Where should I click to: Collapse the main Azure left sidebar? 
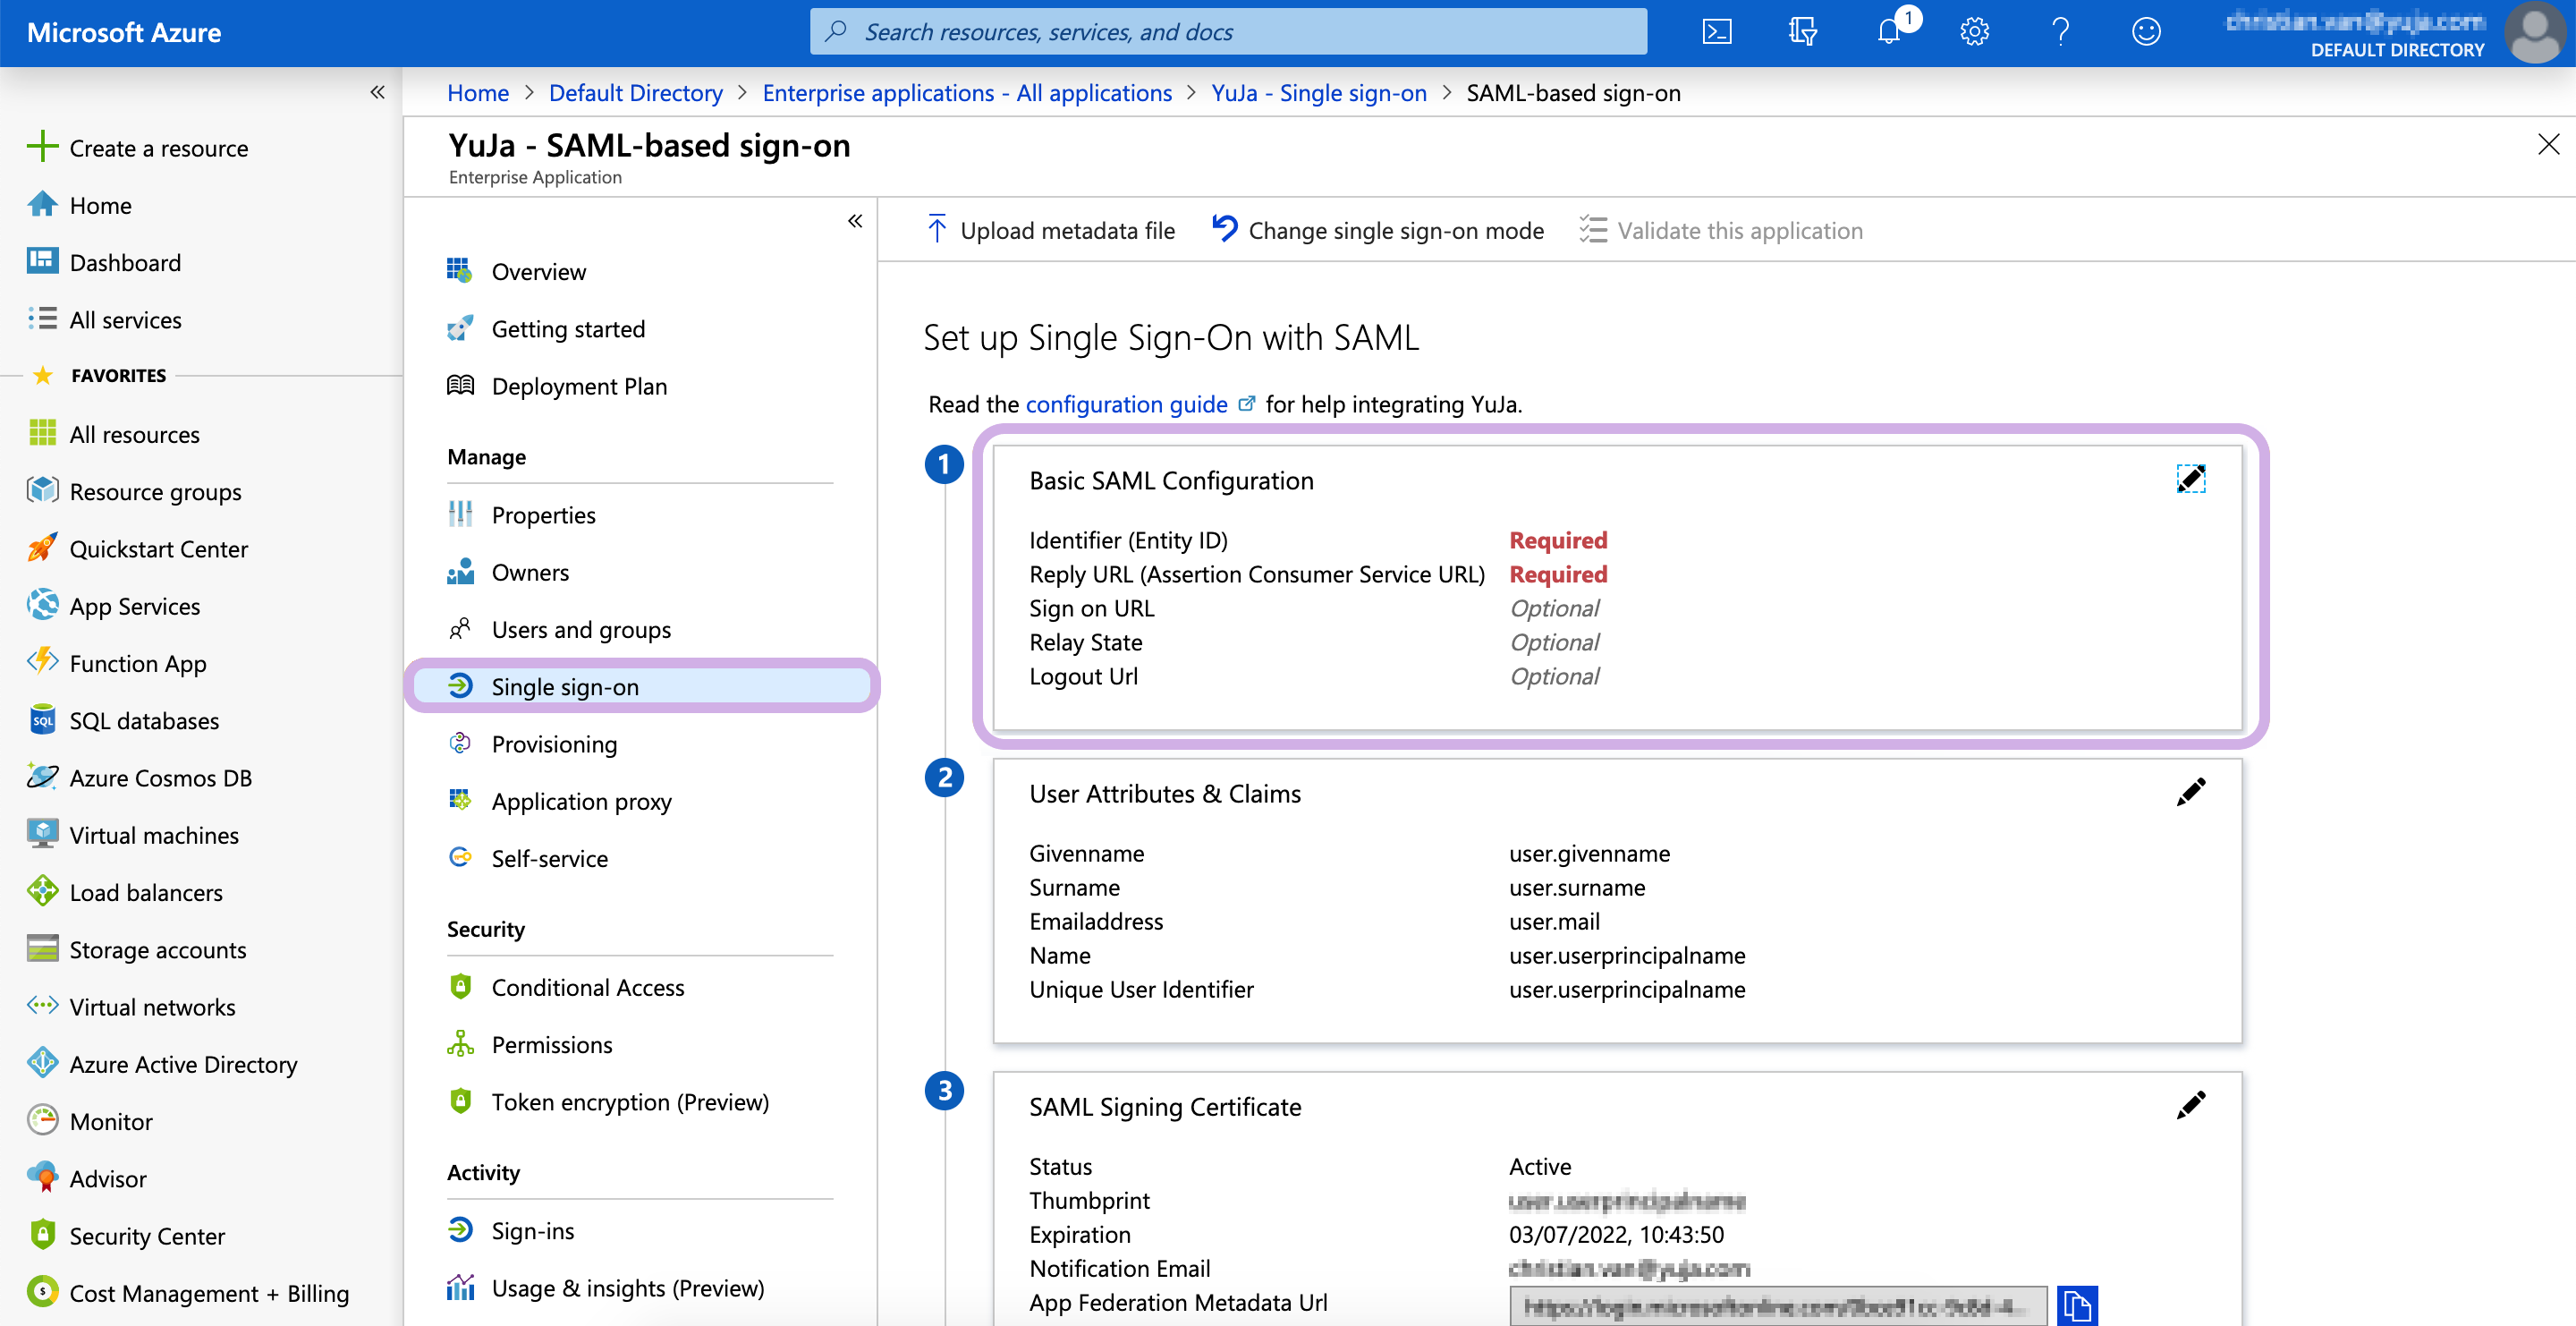coord(377,93)
